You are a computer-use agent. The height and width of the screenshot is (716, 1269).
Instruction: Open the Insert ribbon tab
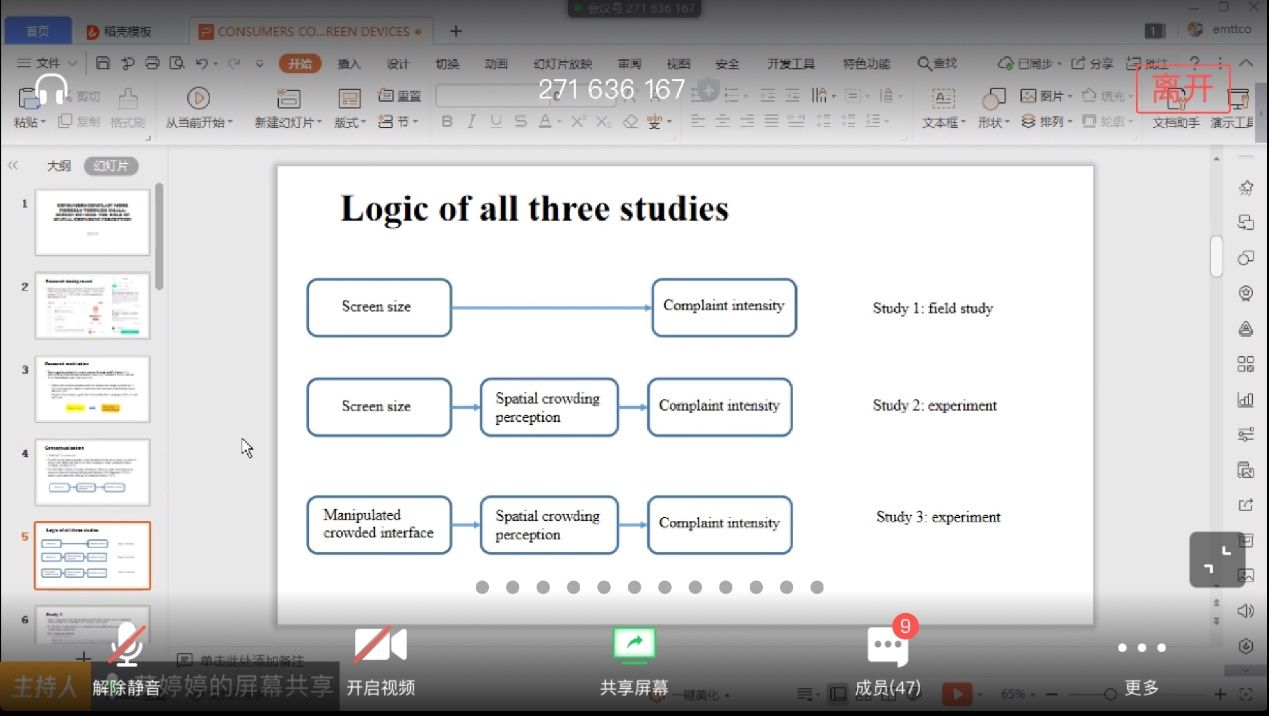[349, 64]
